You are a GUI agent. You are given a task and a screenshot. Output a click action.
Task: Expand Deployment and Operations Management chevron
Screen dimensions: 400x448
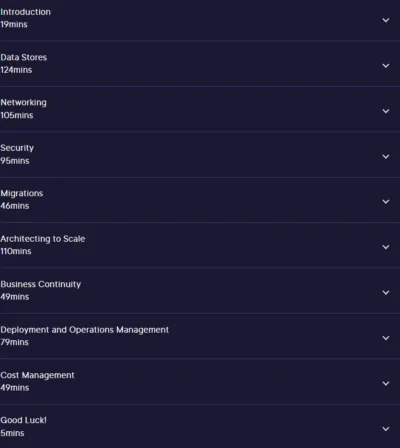click(386, 338)
